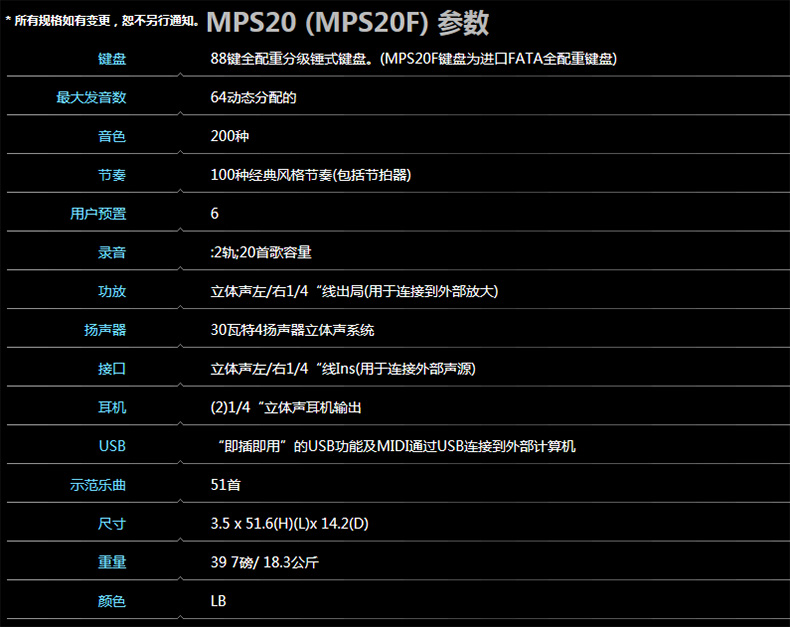This screenshot has height=627, width=790.
Task: Click "线Ins(用于连接外部声源)" value text
Action: [399, 369]
